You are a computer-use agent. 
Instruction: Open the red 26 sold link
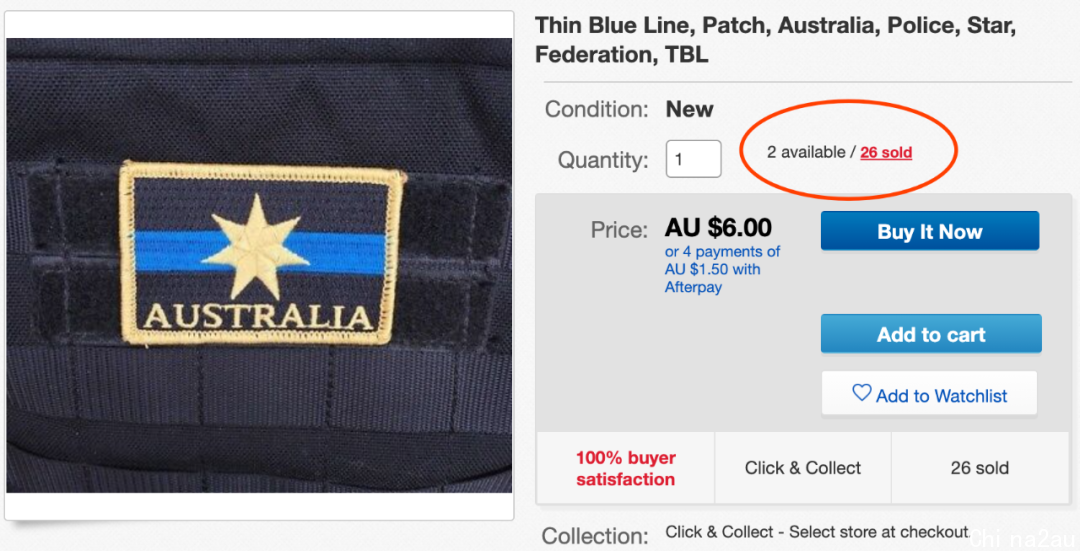coord(886,153)
